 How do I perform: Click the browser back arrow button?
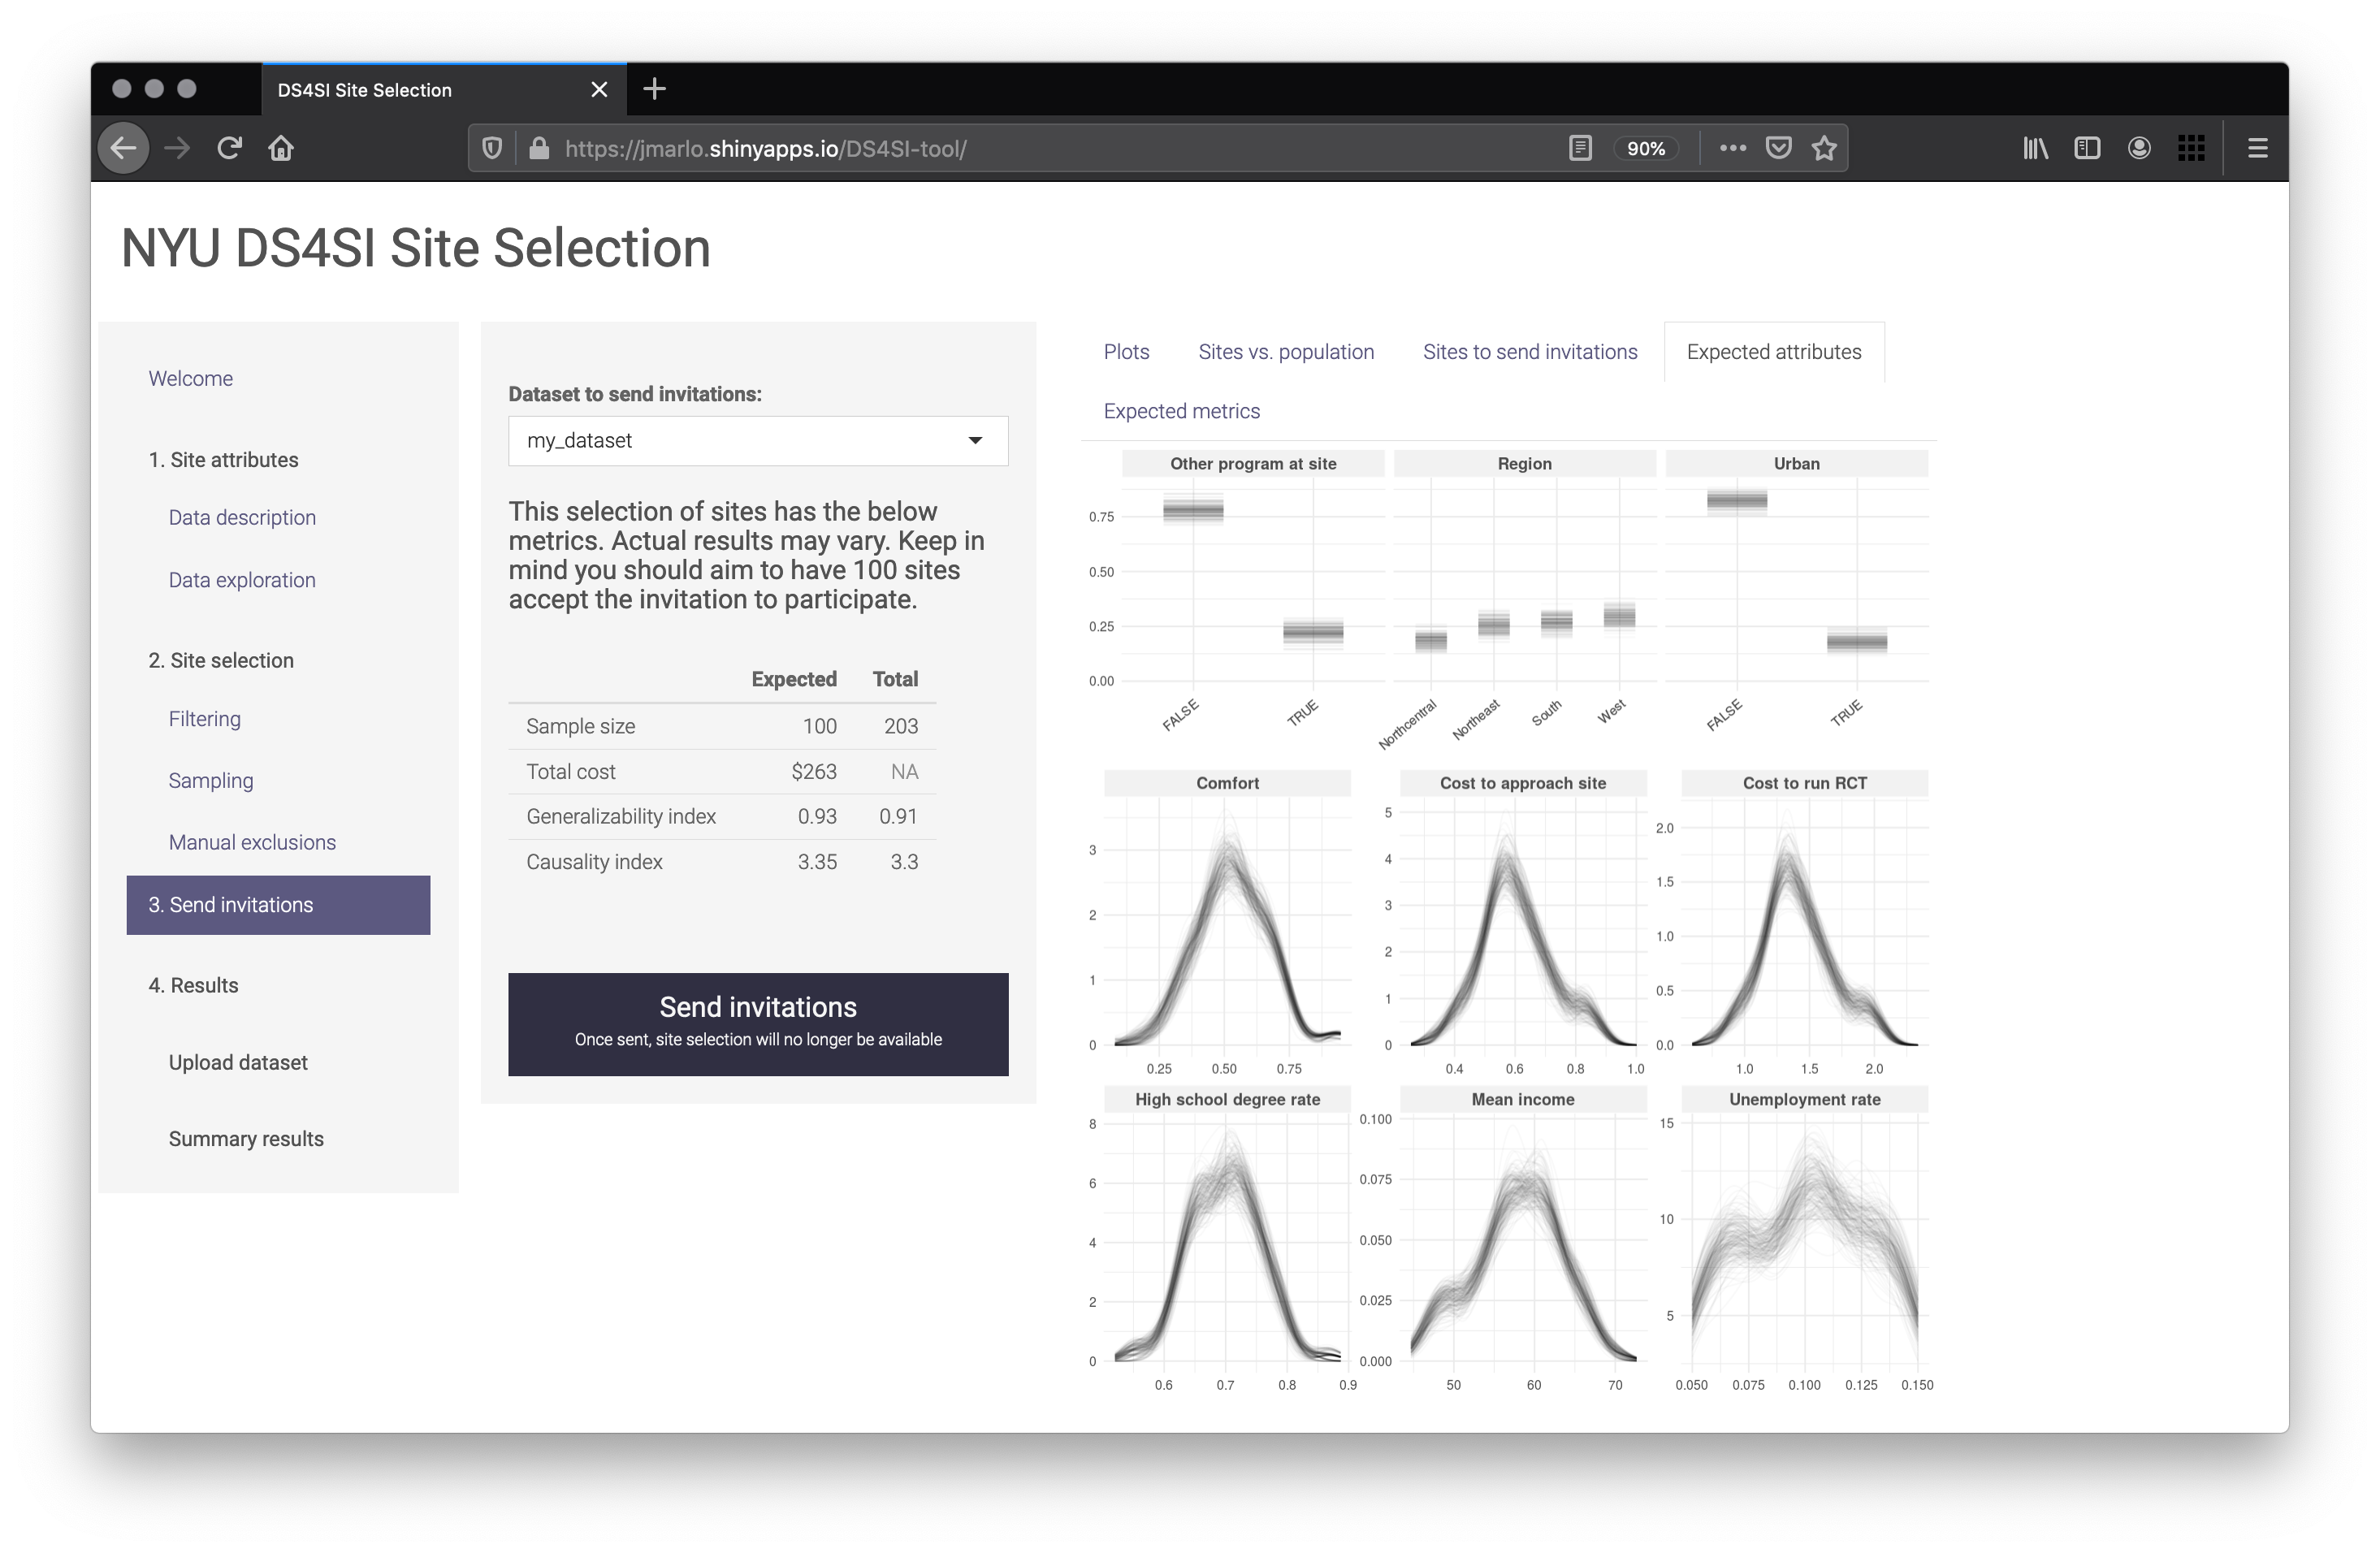[x=123, y=148]
